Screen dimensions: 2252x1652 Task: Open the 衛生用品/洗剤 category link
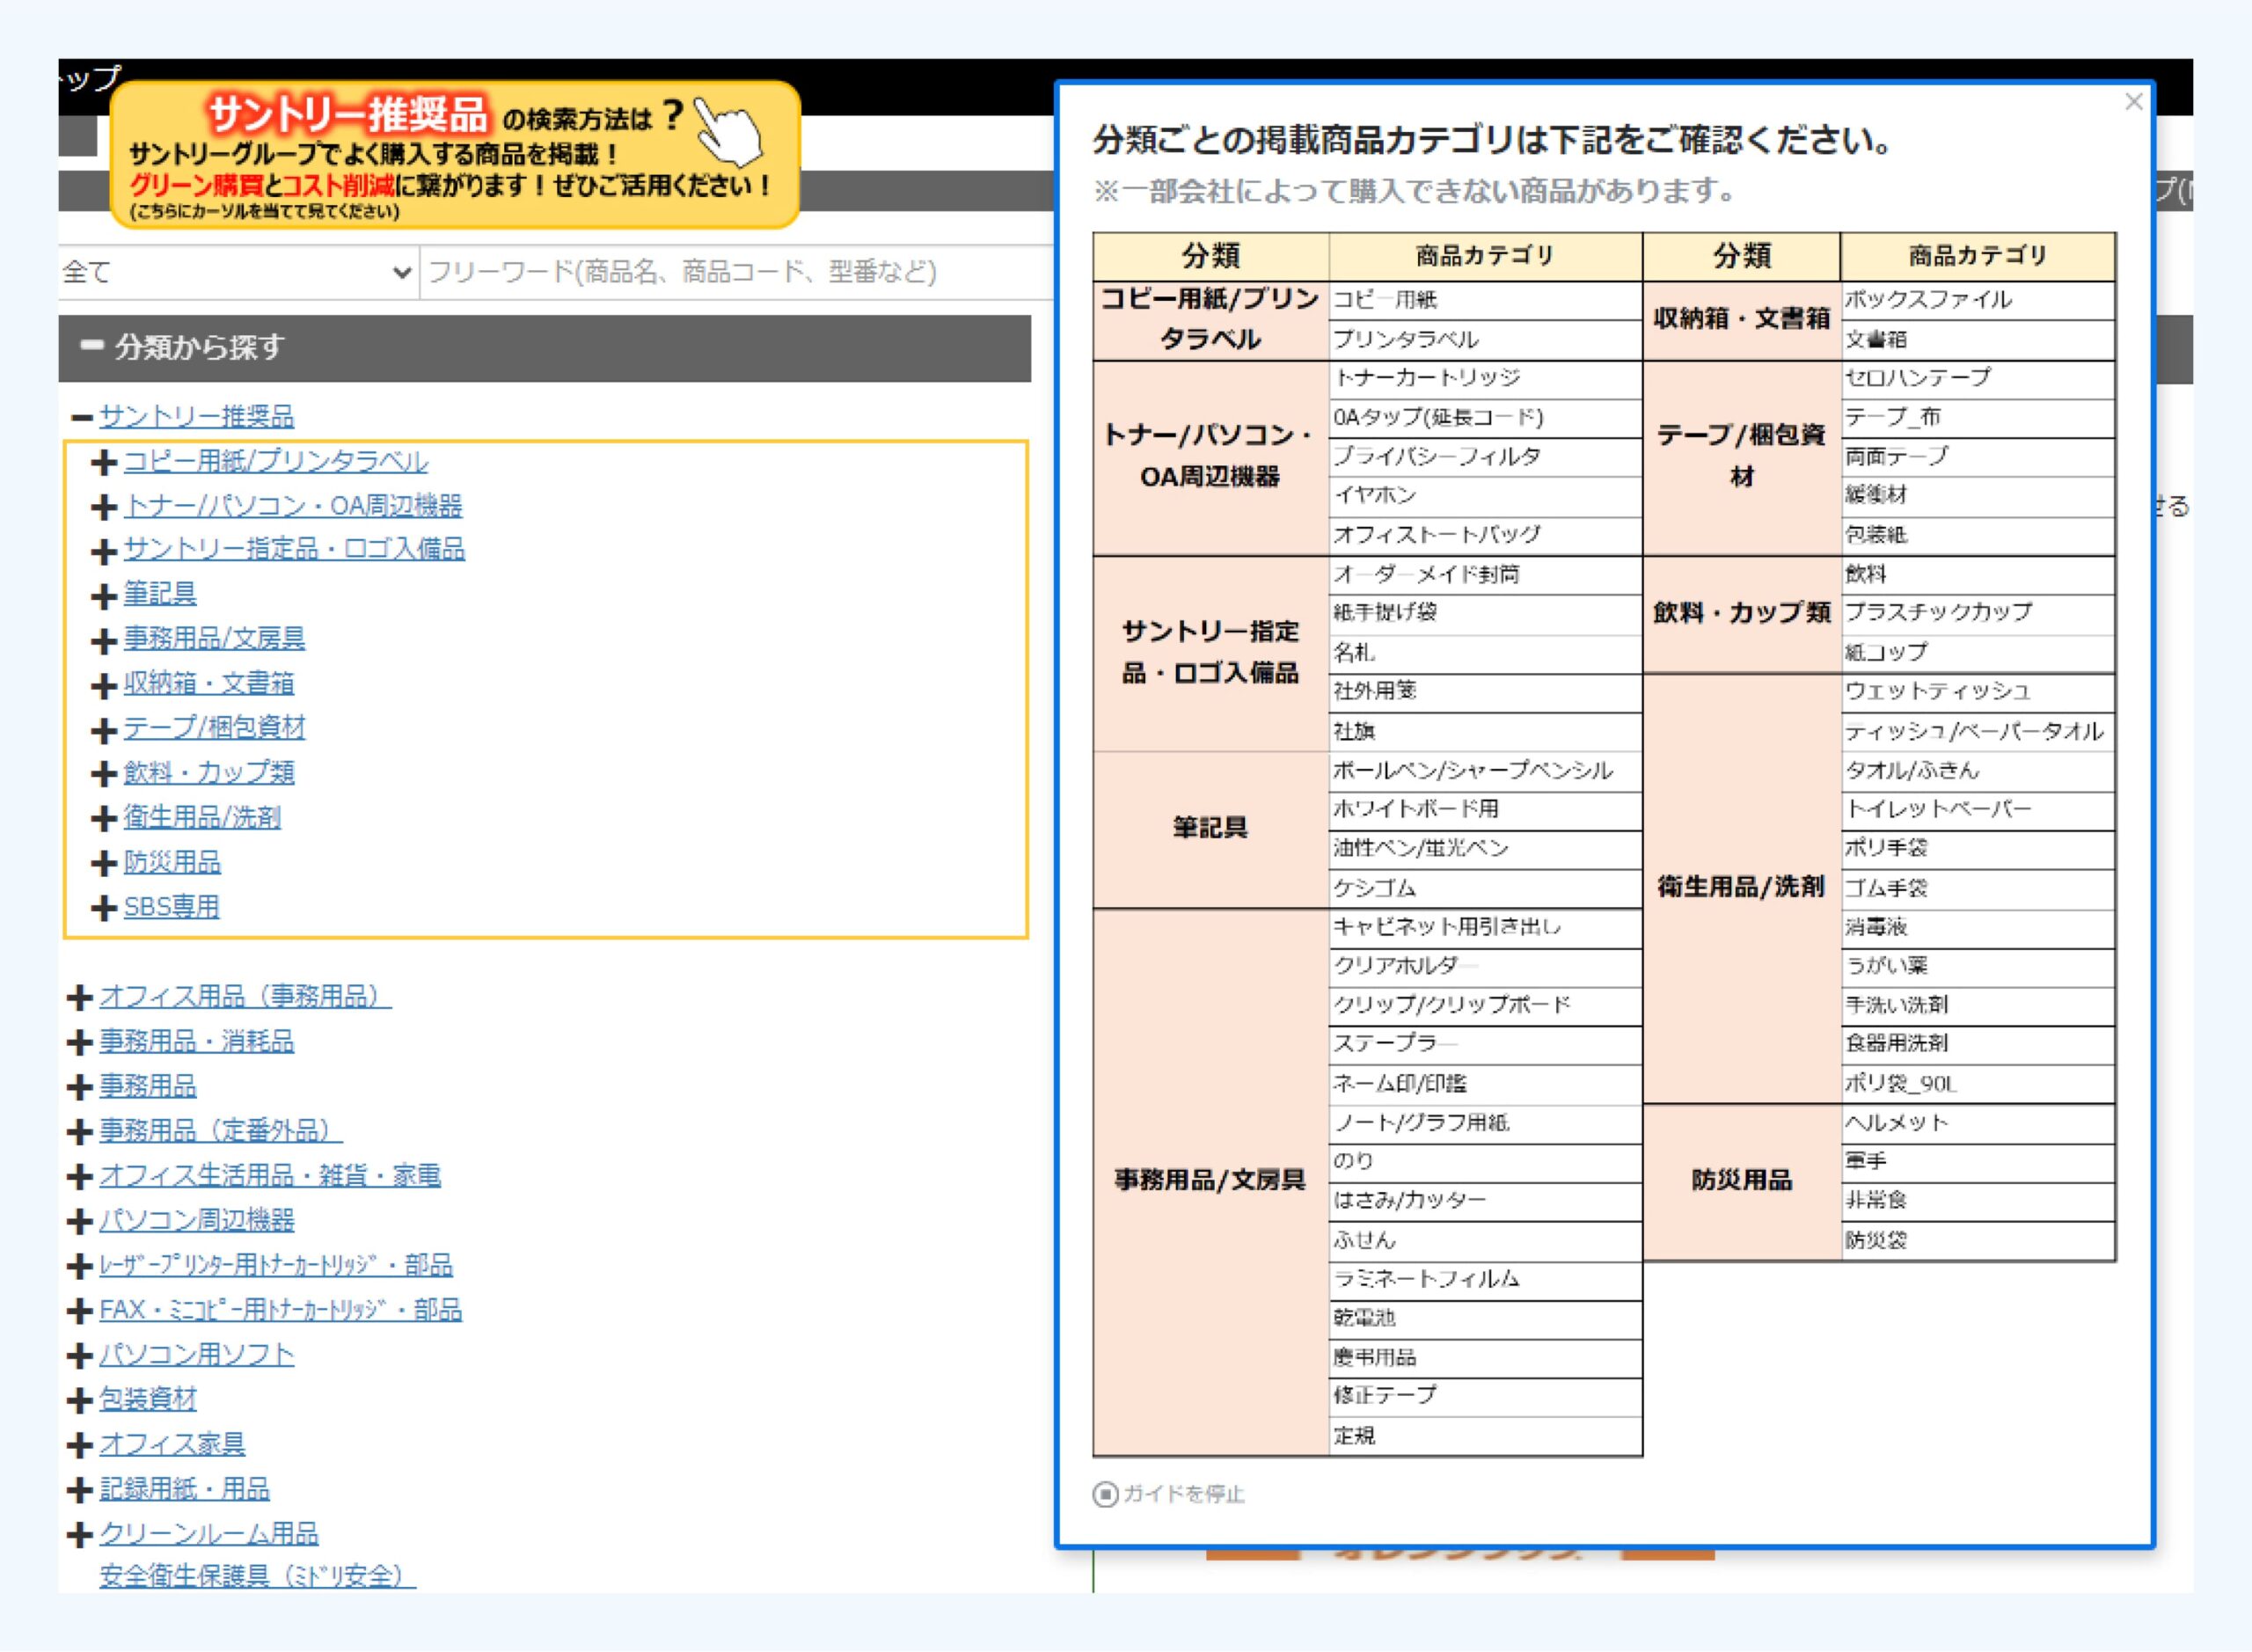click(202, 817)
